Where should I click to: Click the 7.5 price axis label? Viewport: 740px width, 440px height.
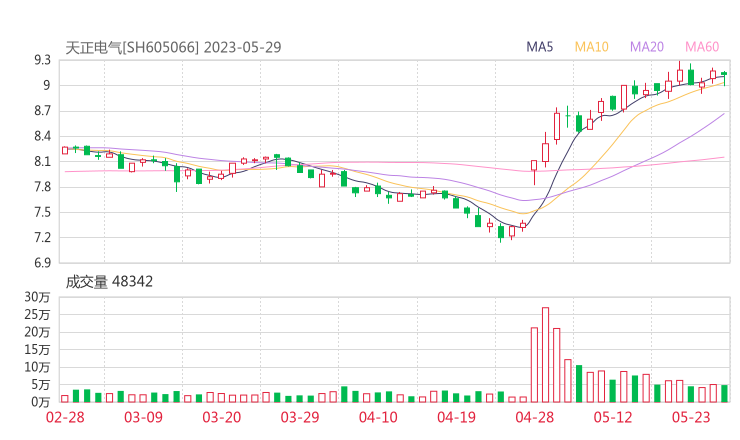point(42,212)
